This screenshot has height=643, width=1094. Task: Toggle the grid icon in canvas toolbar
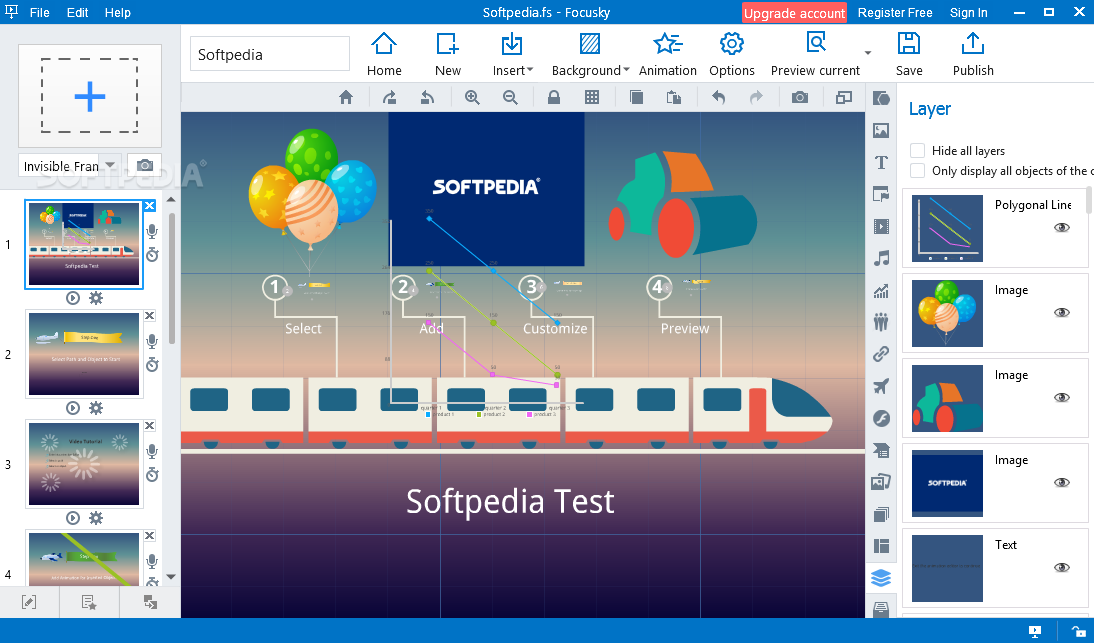(592, 98)
